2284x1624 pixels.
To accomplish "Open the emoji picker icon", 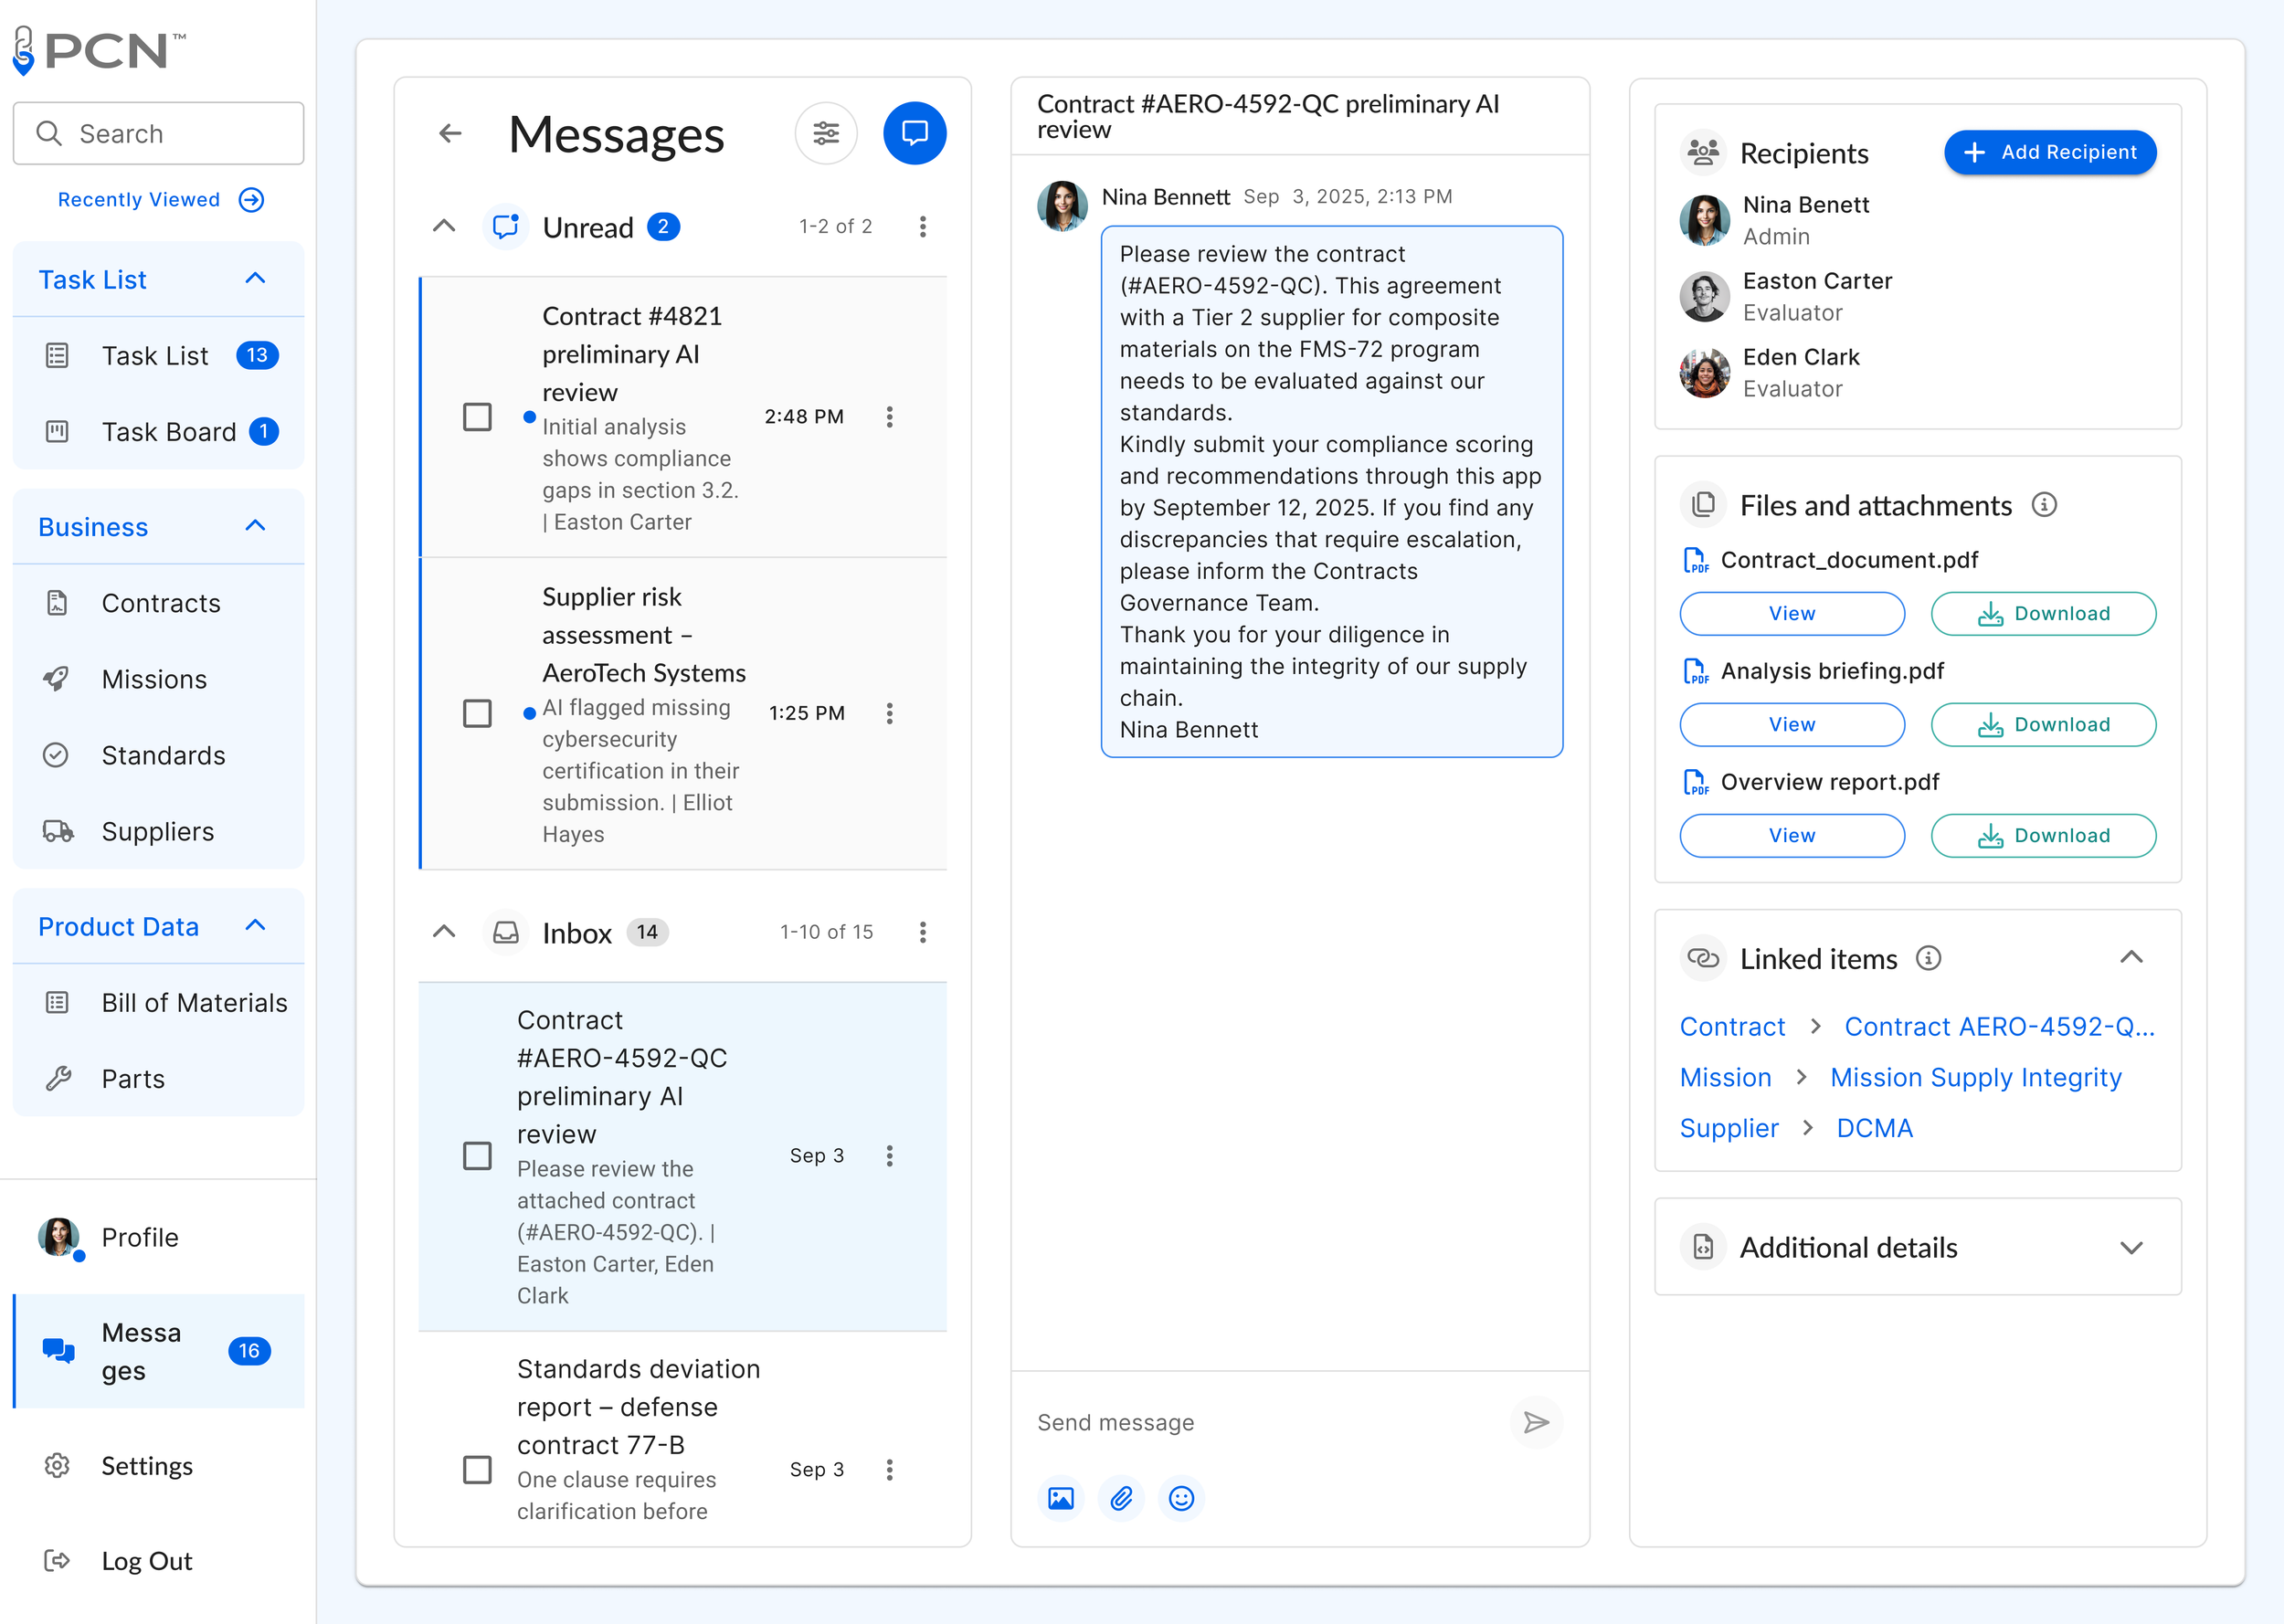I will point(1181,1498).
